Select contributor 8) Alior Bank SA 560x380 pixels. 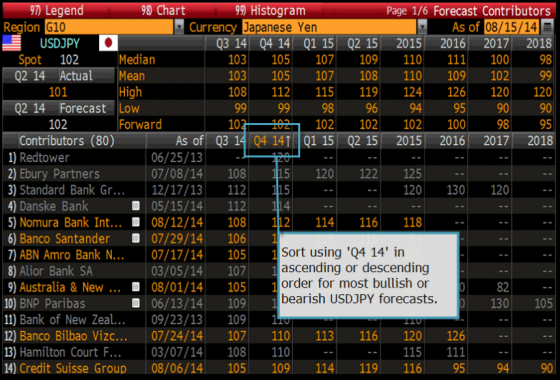click(x=56, y=271)
